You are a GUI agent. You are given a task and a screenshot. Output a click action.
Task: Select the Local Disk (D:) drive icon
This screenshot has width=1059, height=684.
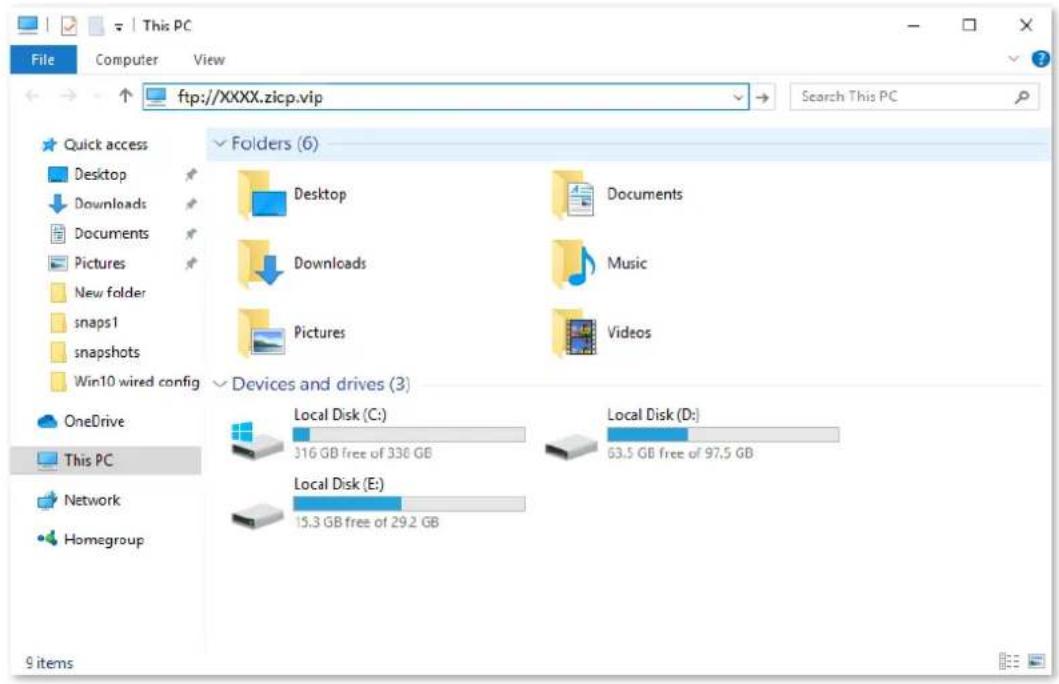(571, 446)
